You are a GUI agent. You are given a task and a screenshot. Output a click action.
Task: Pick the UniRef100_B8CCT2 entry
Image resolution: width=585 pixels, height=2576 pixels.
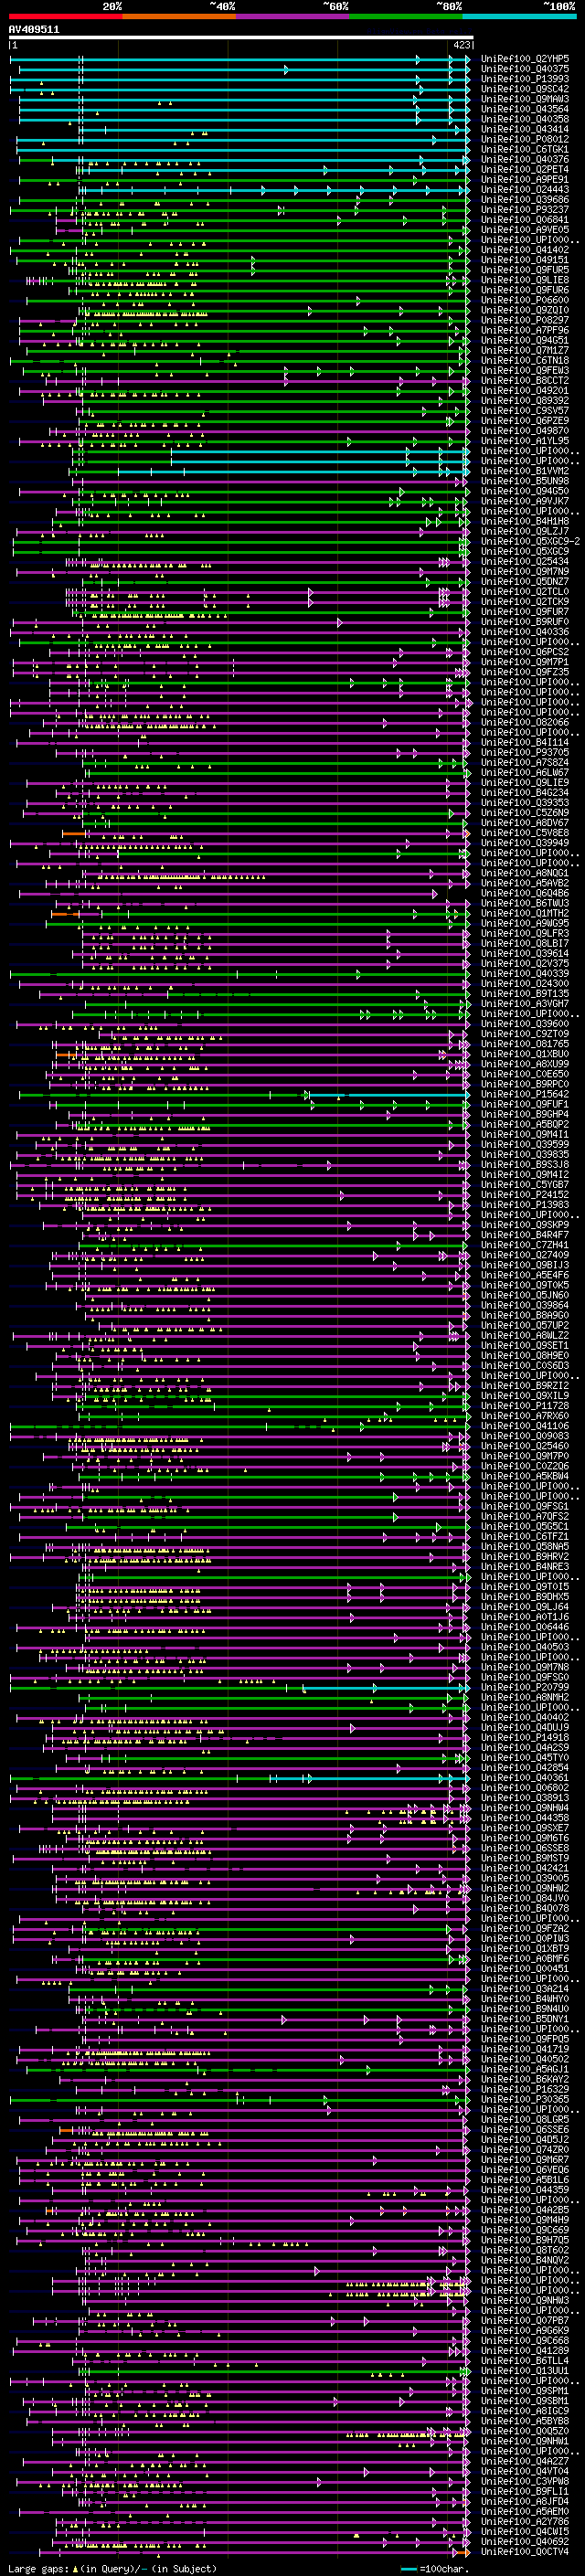pyautogui.click(x=525, y=381)
